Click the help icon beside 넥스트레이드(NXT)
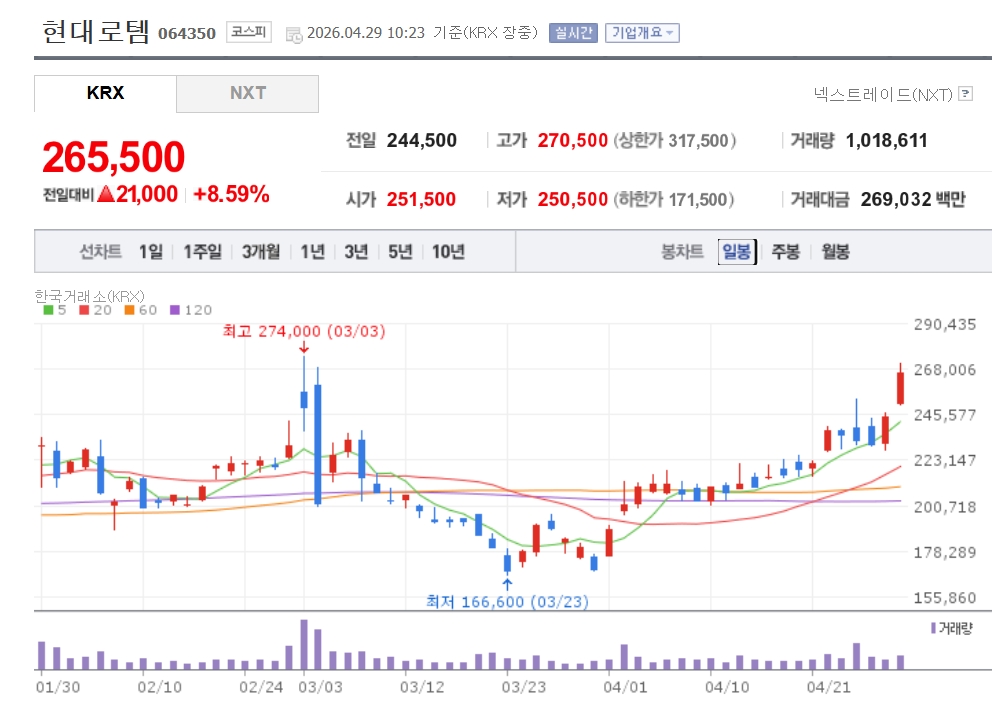Image resolution: width=992 pixels, height=704 pixels. coord(965,94)
